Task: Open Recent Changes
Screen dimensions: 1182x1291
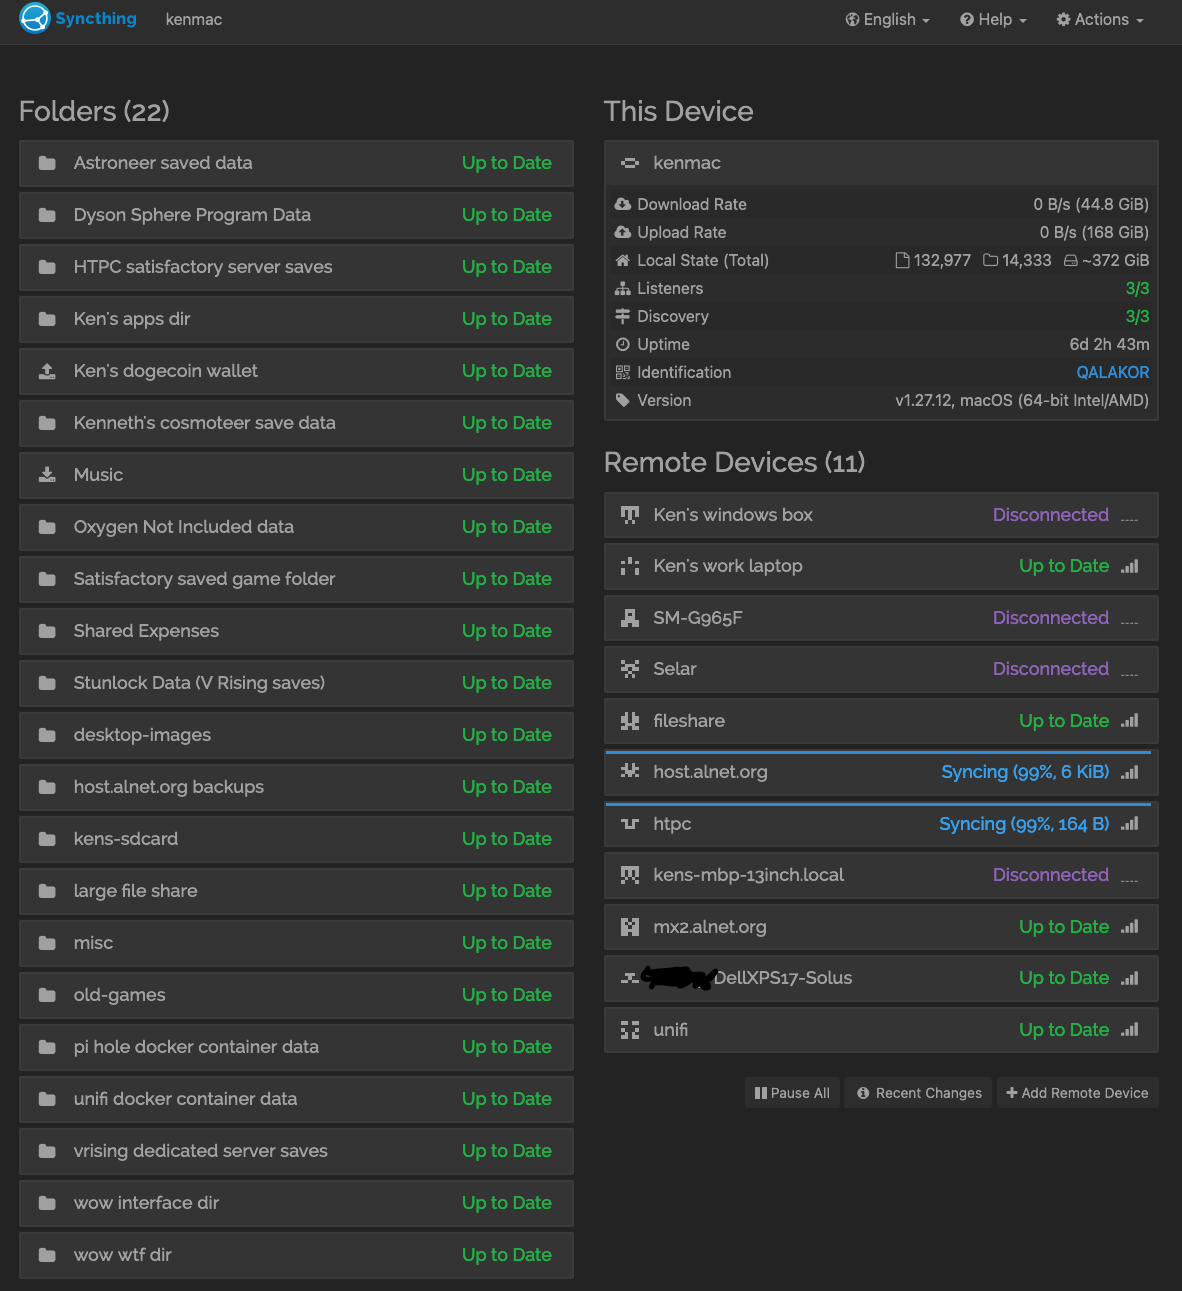Action: (x=919, y=1093)
